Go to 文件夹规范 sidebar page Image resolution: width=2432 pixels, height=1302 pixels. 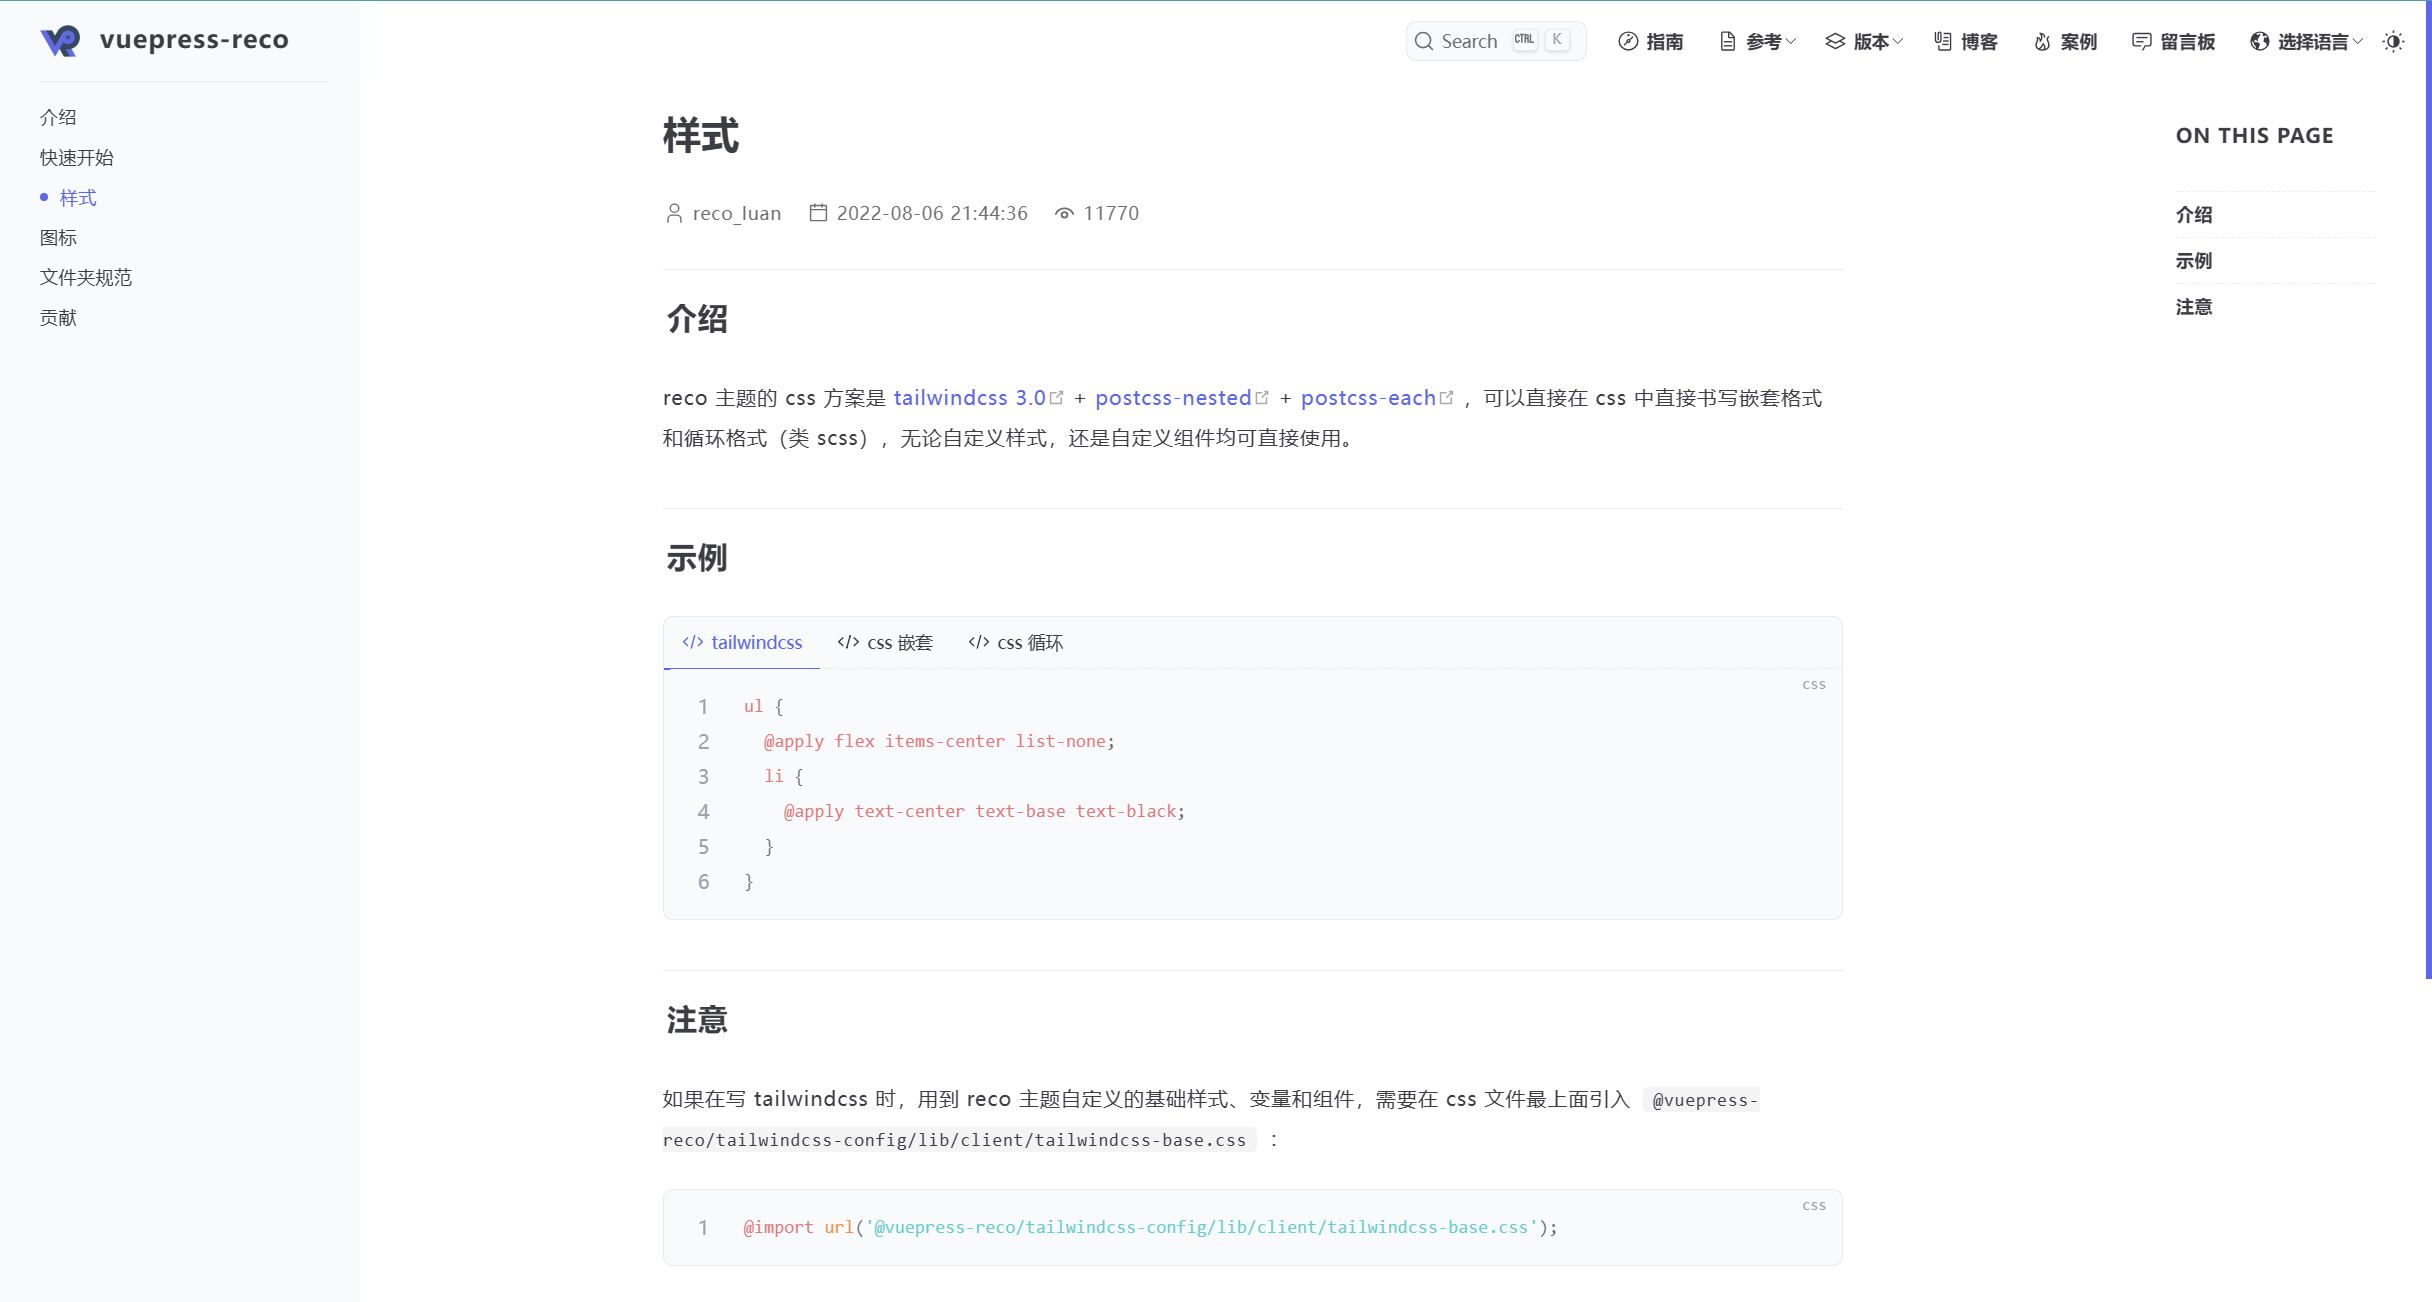pyautogui.click(x=86, y=278)
